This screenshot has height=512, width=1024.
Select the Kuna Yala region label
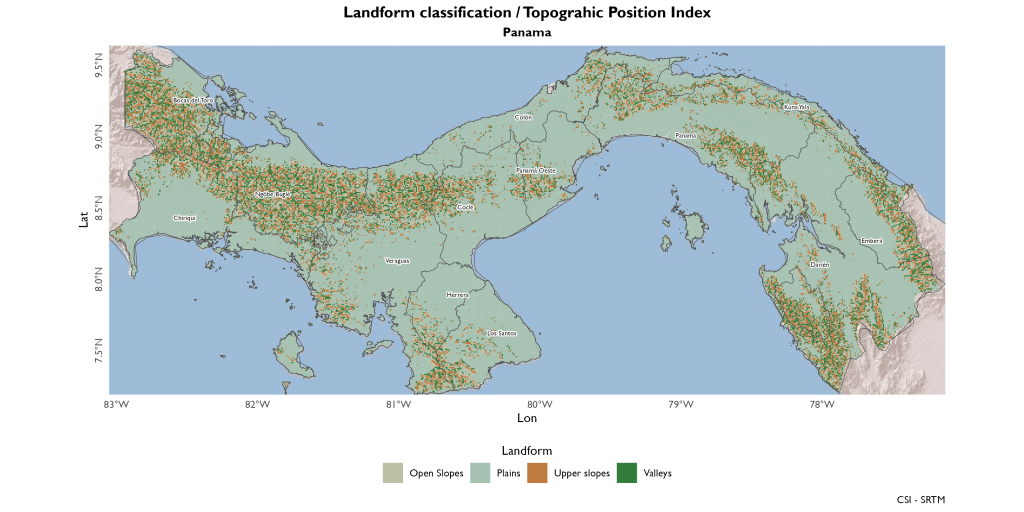tap(797, 106)
